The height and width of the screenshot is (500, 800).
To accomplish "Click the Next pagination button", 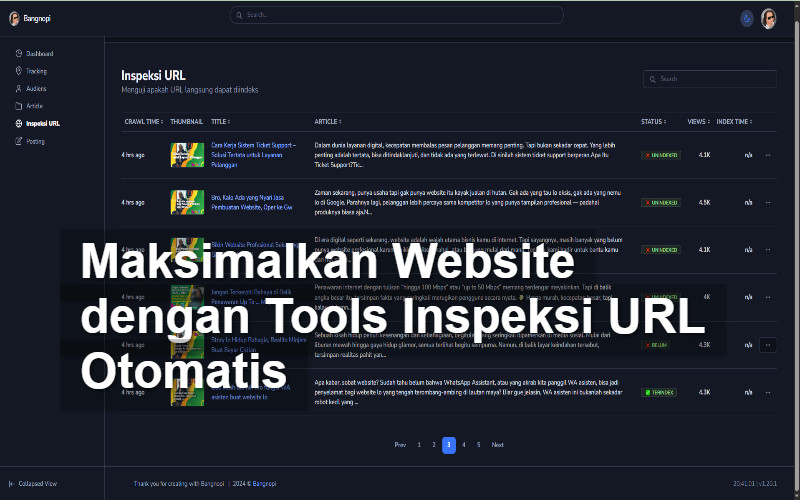I will pyautogui.click(x=497, y=444).
